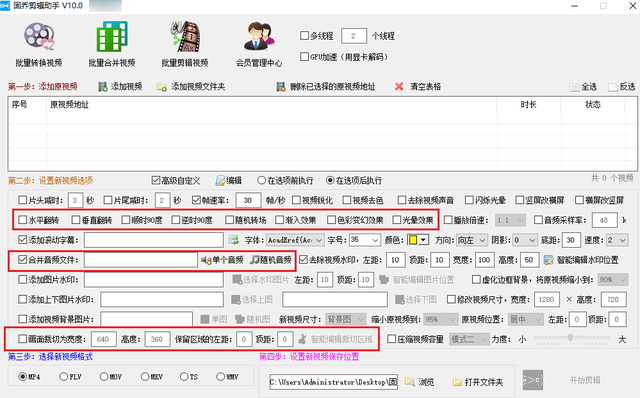
Task: Open 字号 size dropdown
Action: (365, 240)
